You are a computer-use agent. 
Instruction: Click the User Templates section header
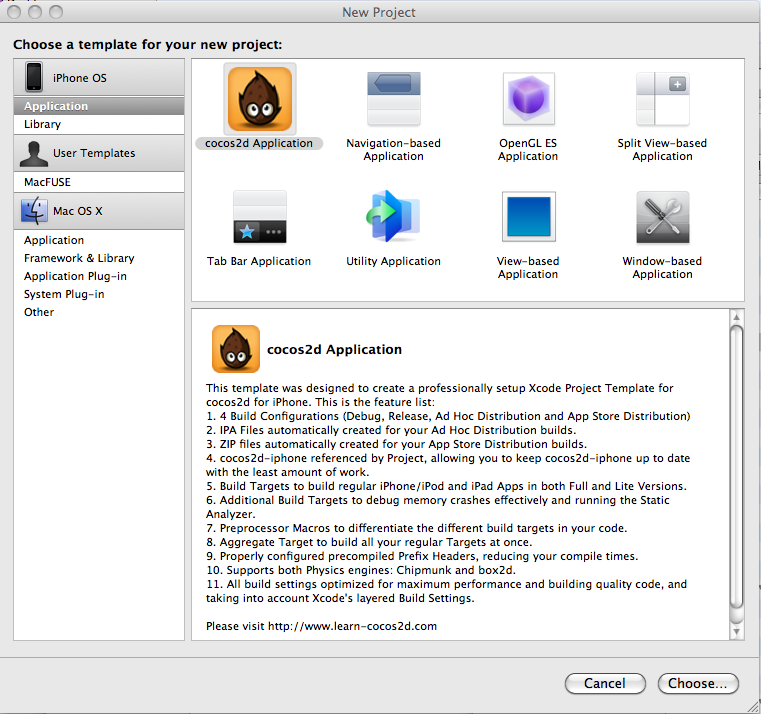99,153
